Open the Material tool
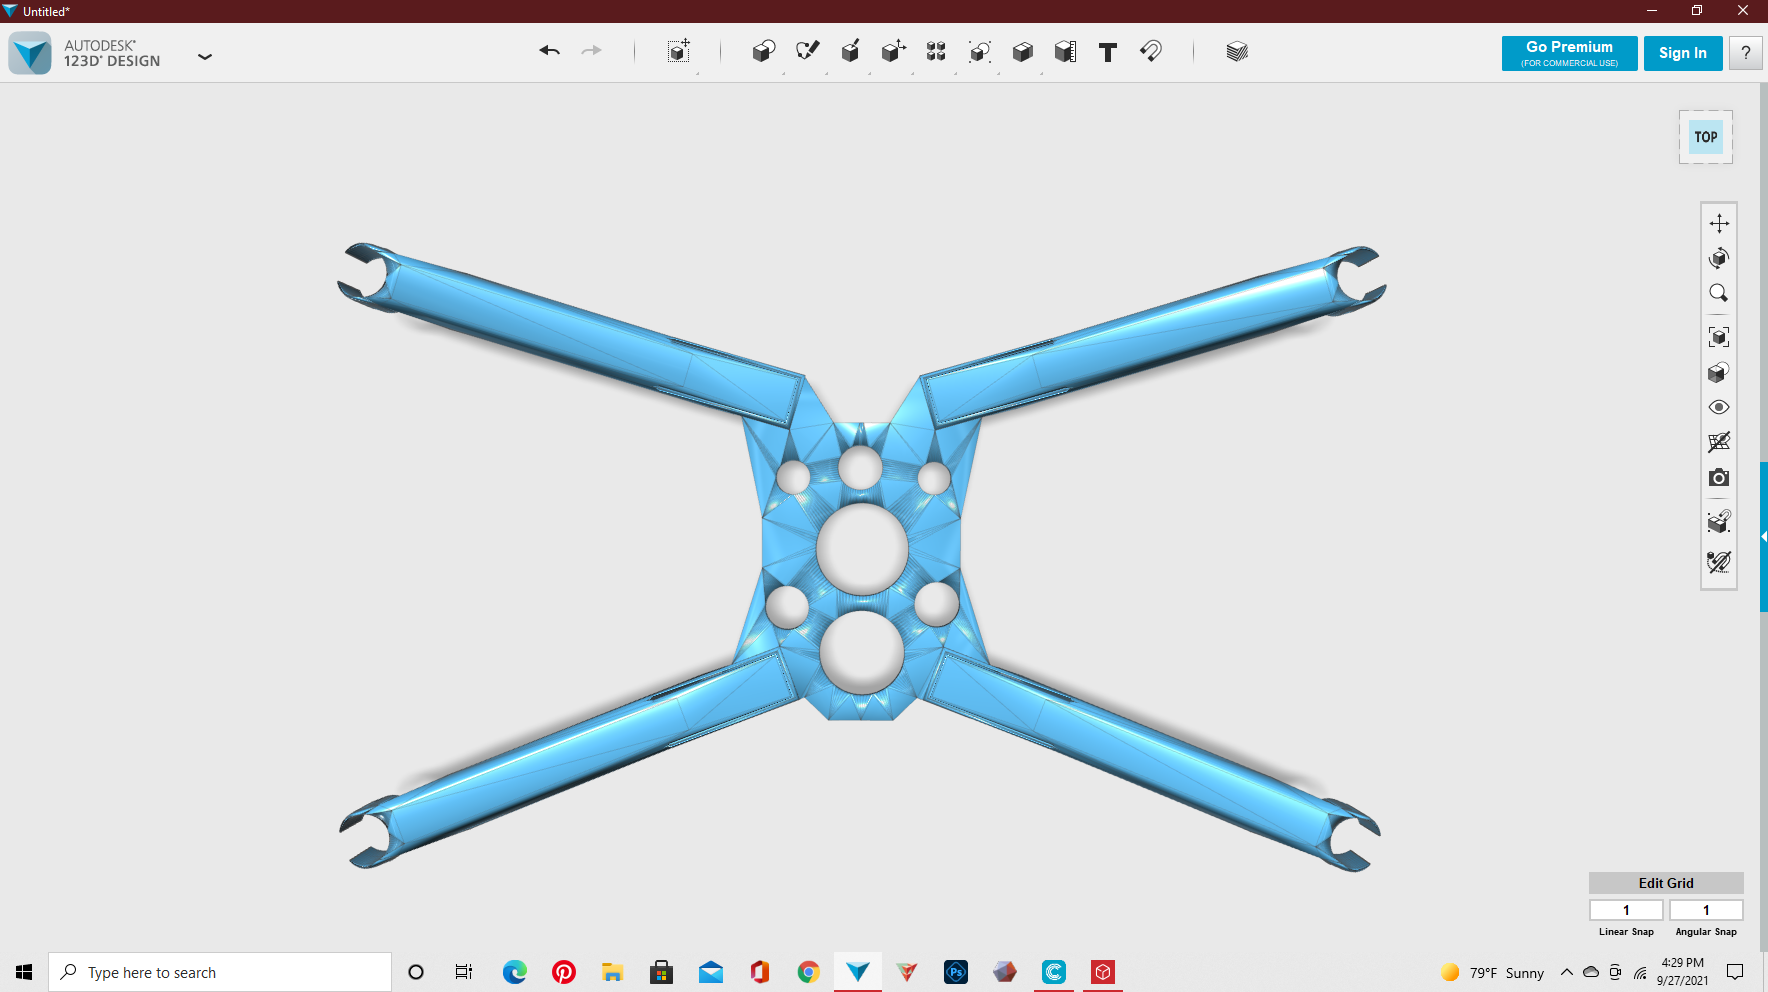 point(1237,52)
